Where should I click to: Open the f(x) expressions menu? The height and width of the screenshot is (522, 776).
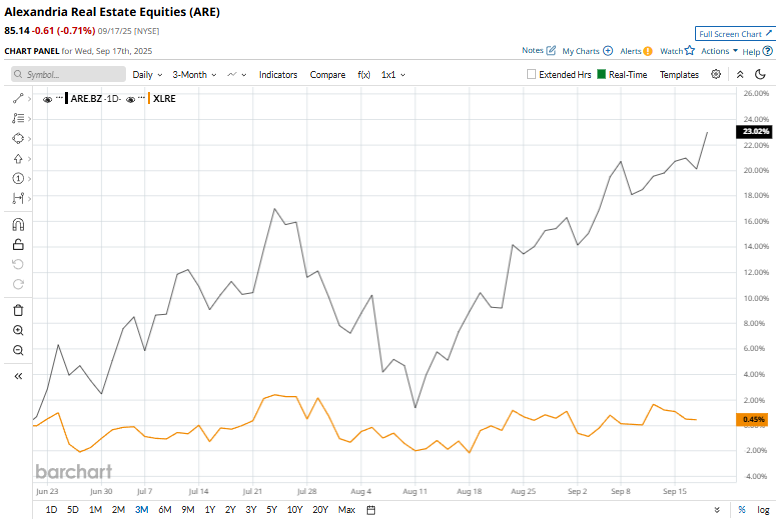click(x=364, y=75)
